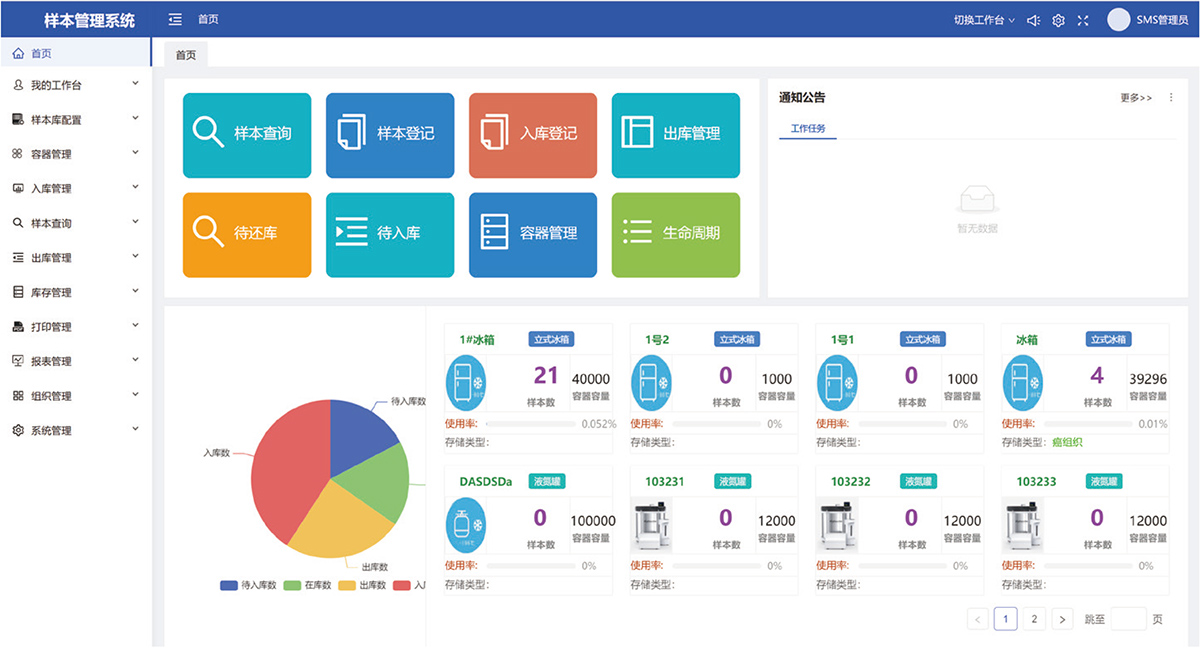Screen dimensions: 1200x652
Task: Open the three-dot menu in 通知公告
Action: (1171, 98)
